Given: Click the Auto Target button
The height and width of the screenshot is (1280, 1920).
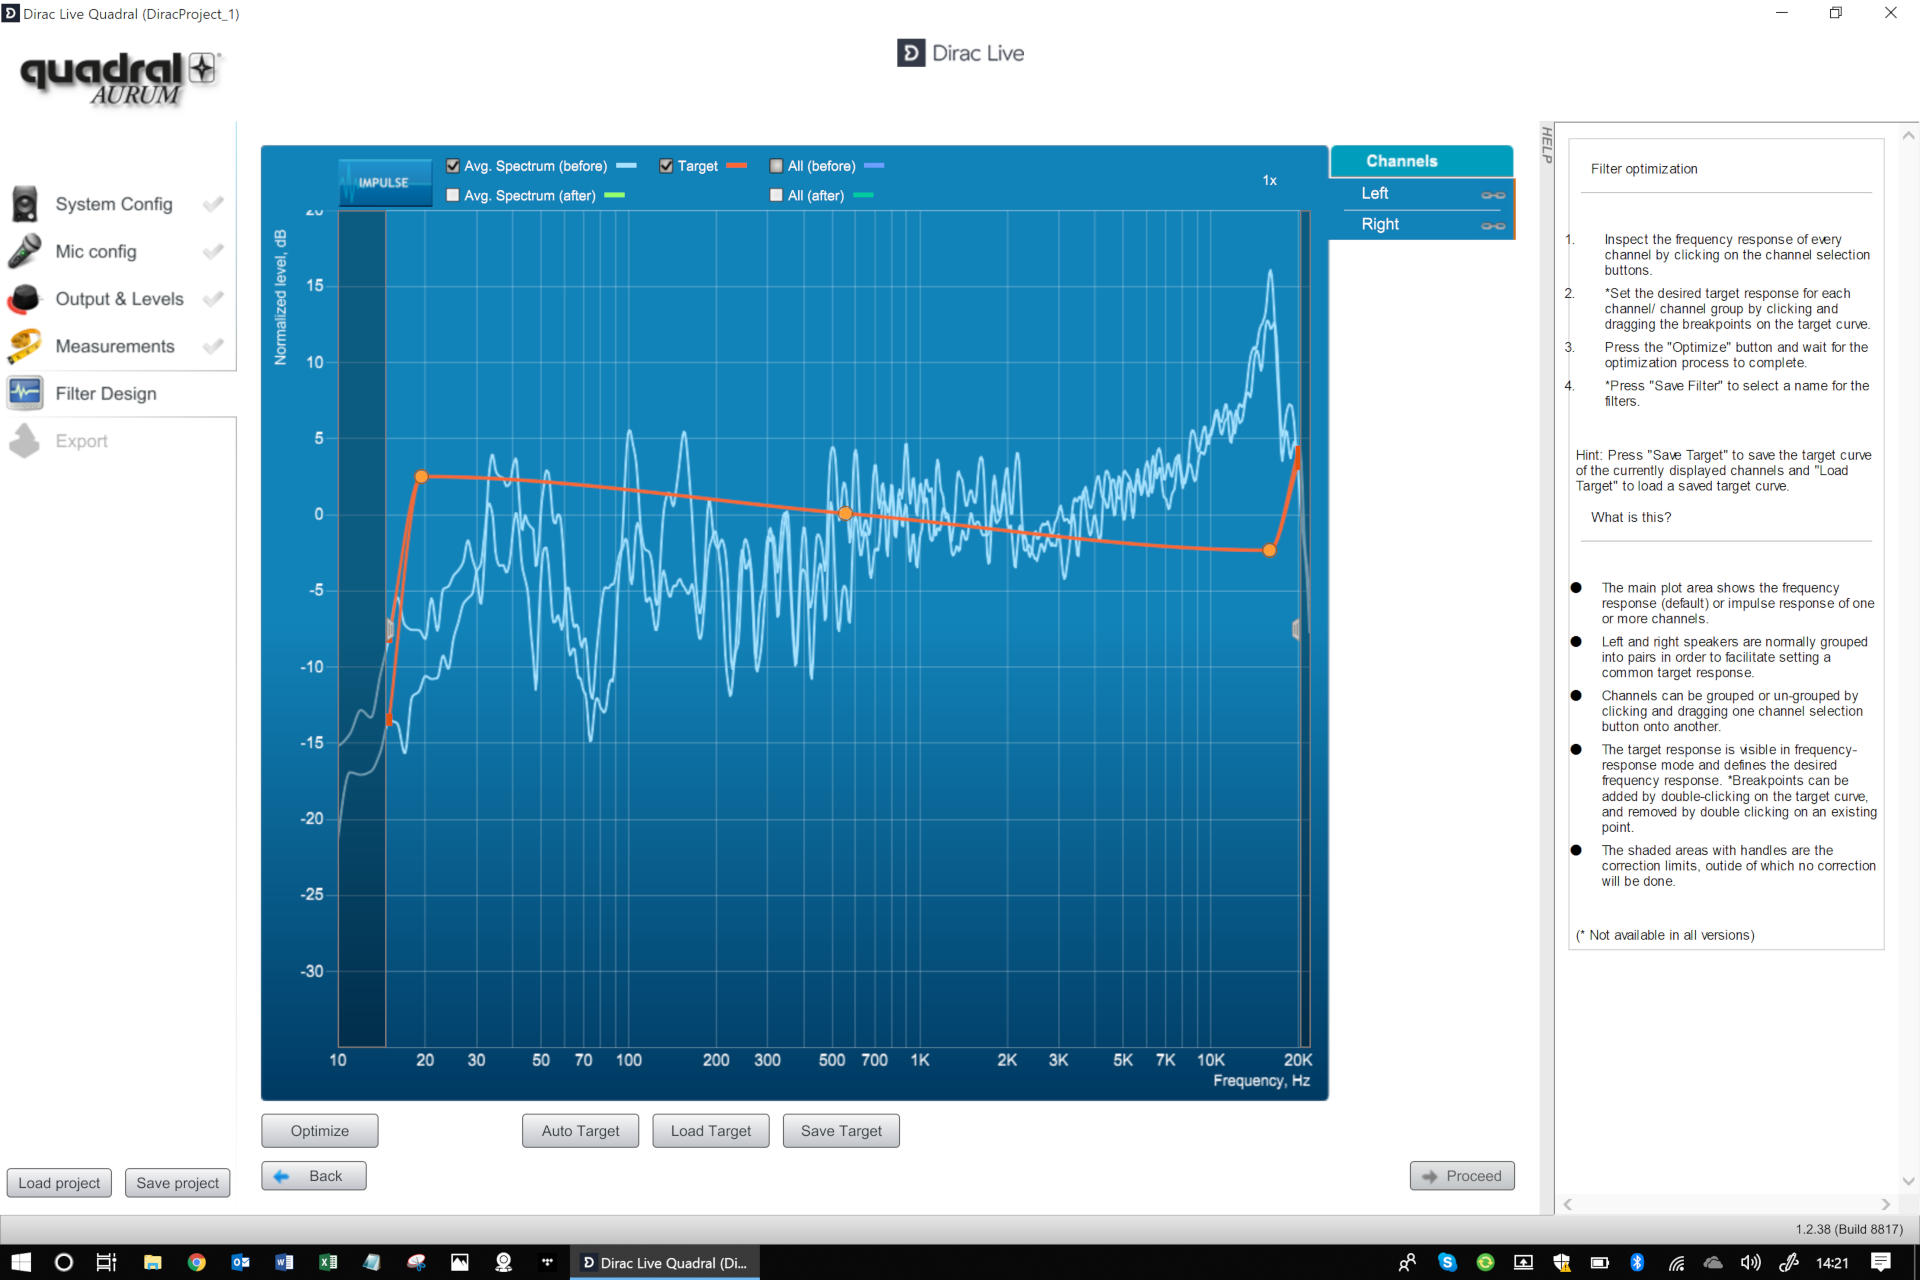Looking at the screenshot, I should [580, 1131].
